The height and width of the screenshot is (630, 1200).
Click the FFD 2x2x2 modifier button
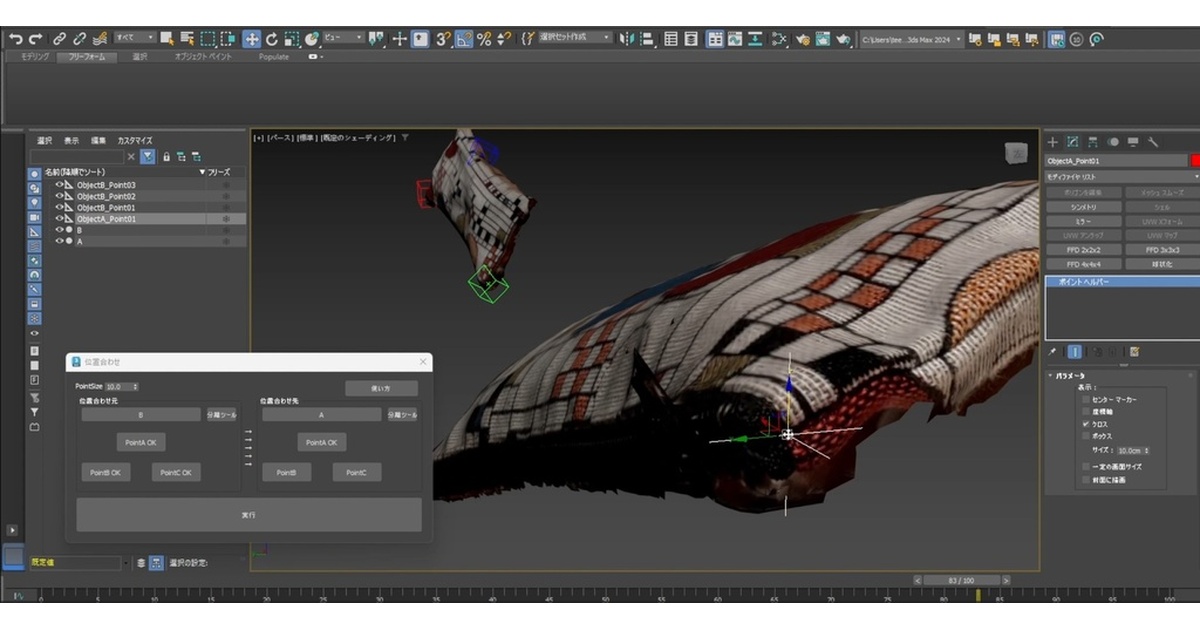[x=1082, y=249]
